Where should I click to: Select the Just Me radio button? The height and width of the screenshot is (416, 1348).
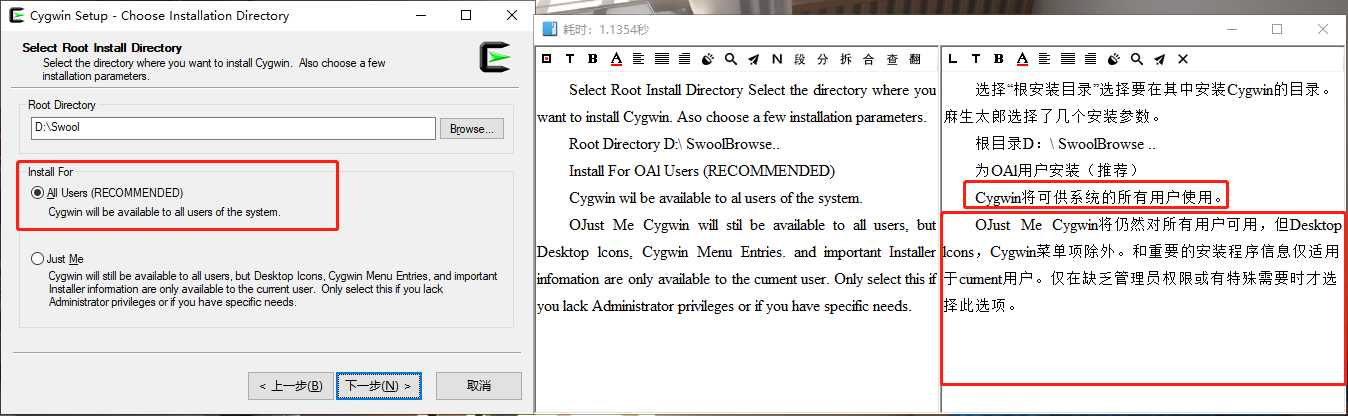tap(38, 258)
